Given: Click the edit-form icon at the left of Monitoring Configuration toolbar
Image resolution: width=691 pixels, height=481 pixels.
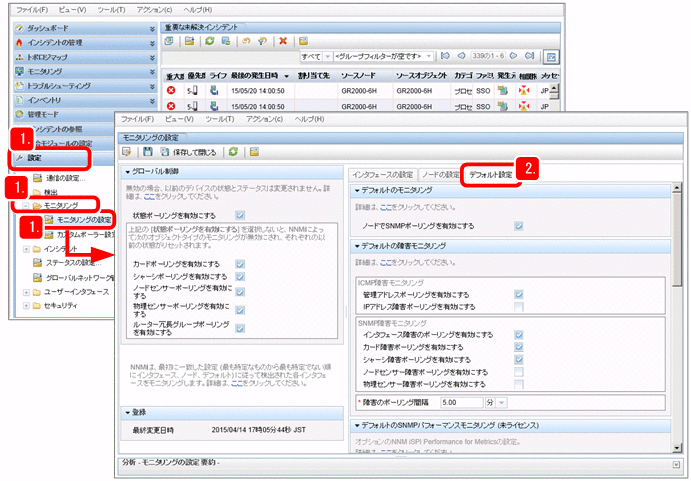Looking at the screenshot, I should 126,152.
